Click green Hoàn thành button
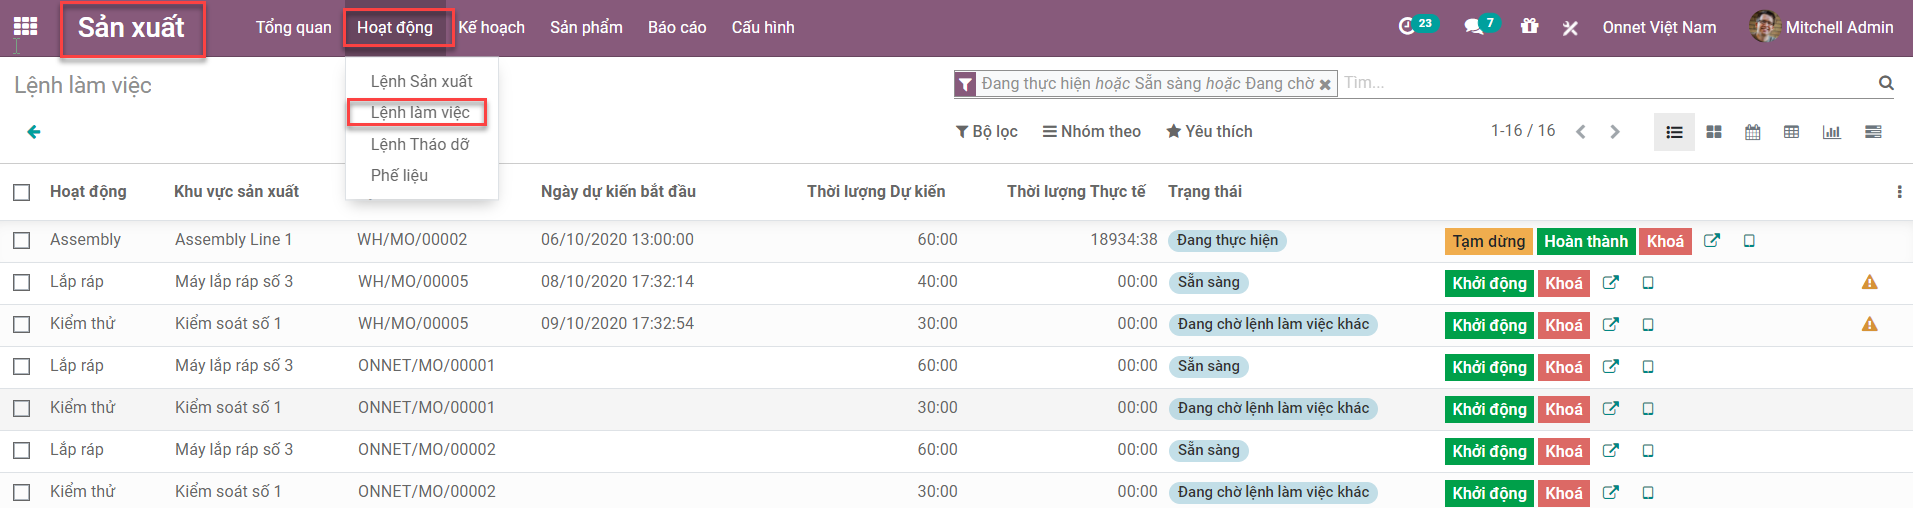The height and width of the screenshot is (508, 1913). click(1586, 241)
